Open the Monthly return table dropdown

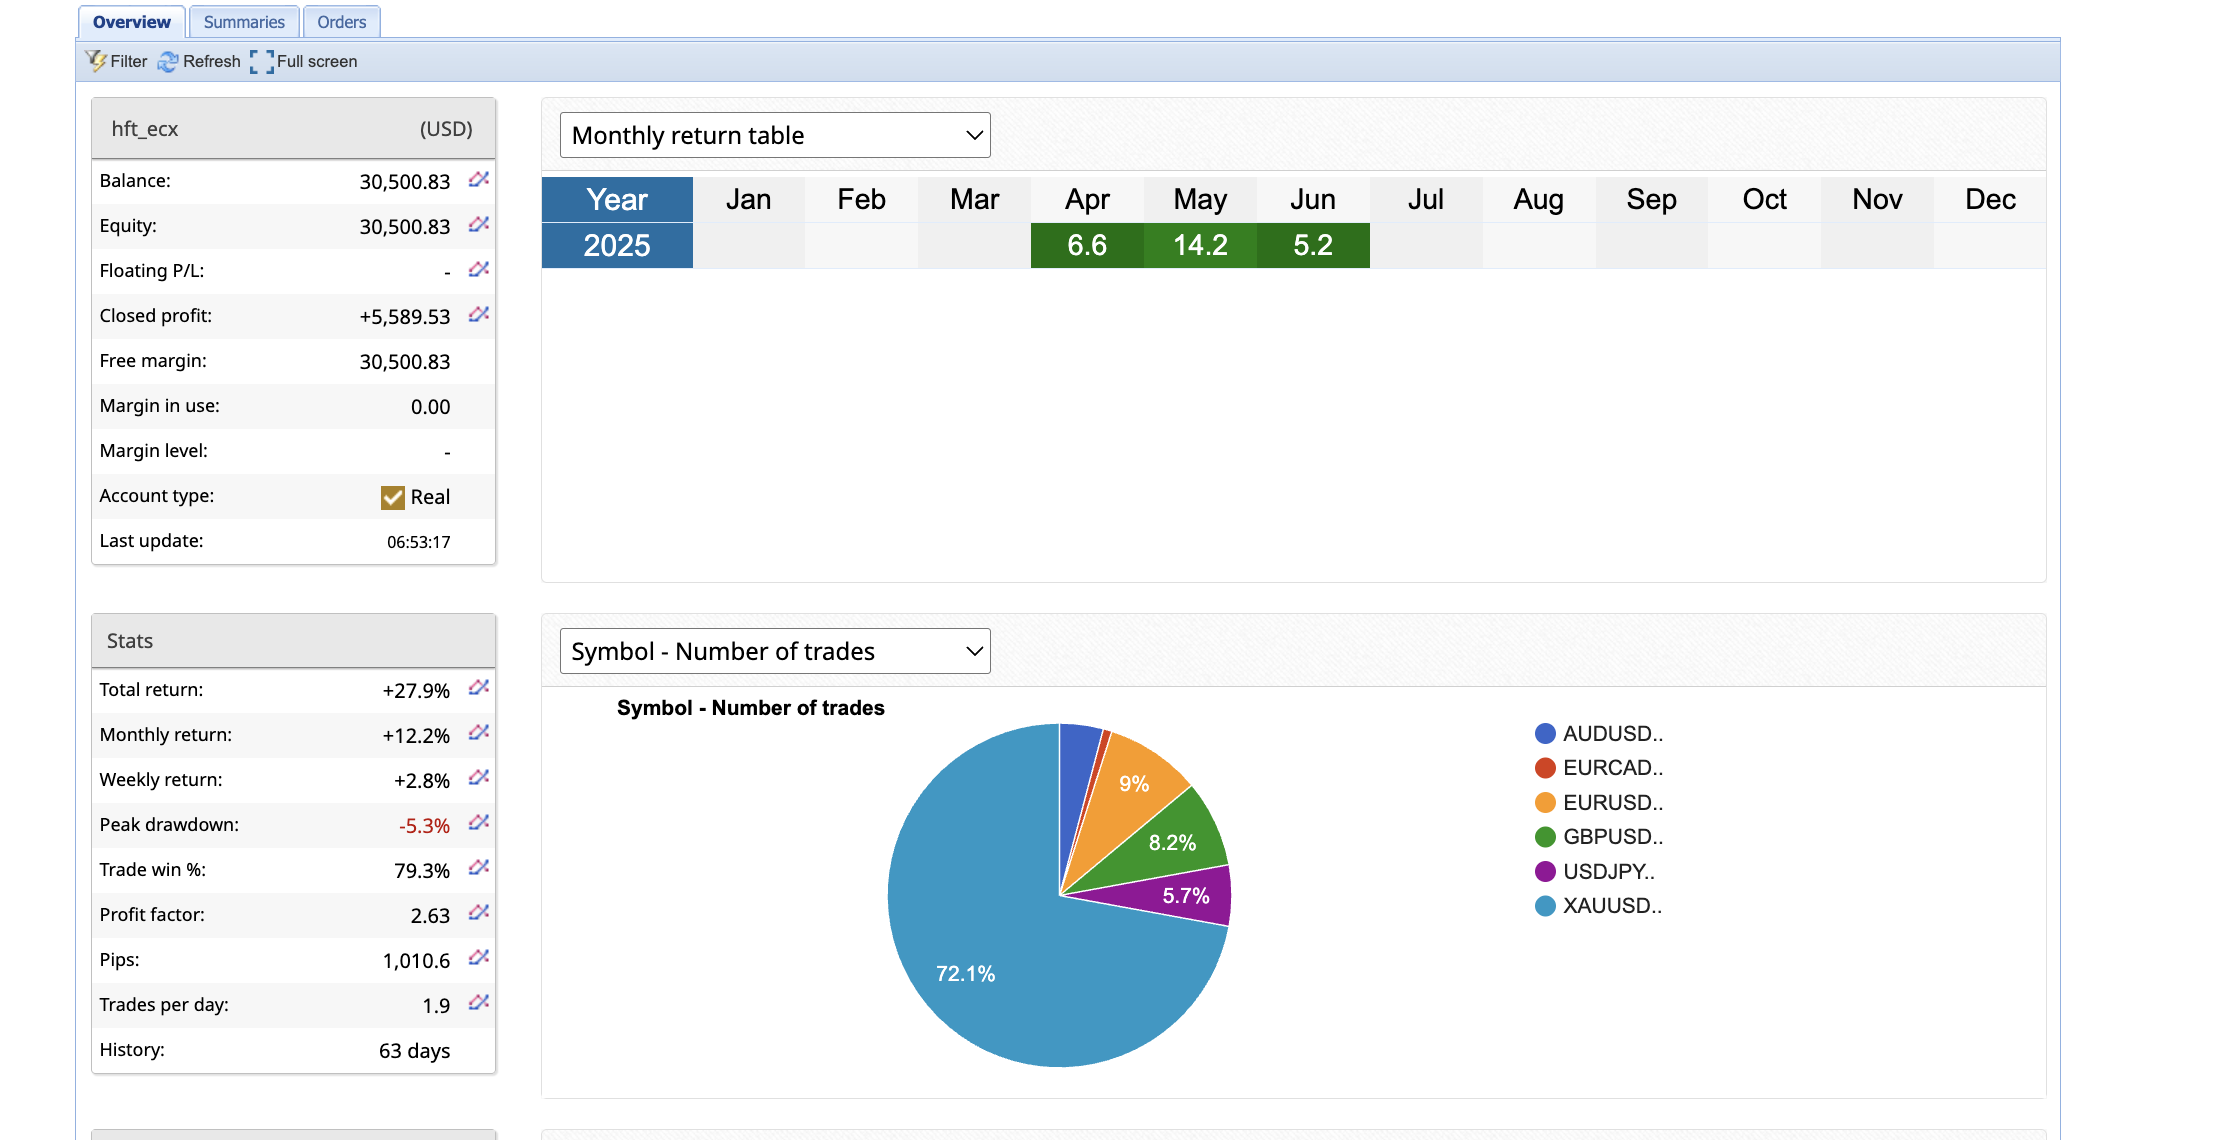pos(775,135)
